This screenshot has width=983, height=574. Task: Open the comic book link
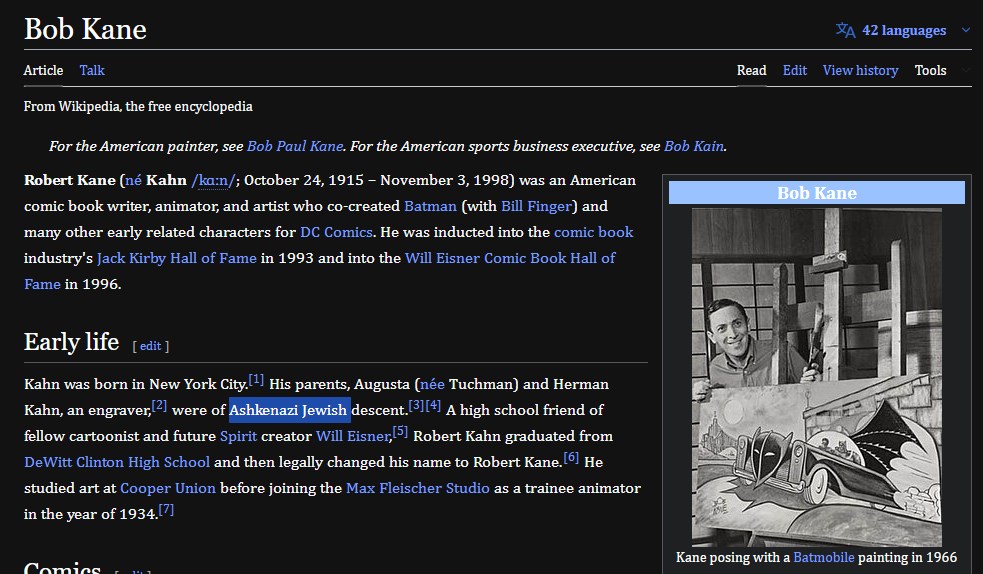[x=593, y=232]
